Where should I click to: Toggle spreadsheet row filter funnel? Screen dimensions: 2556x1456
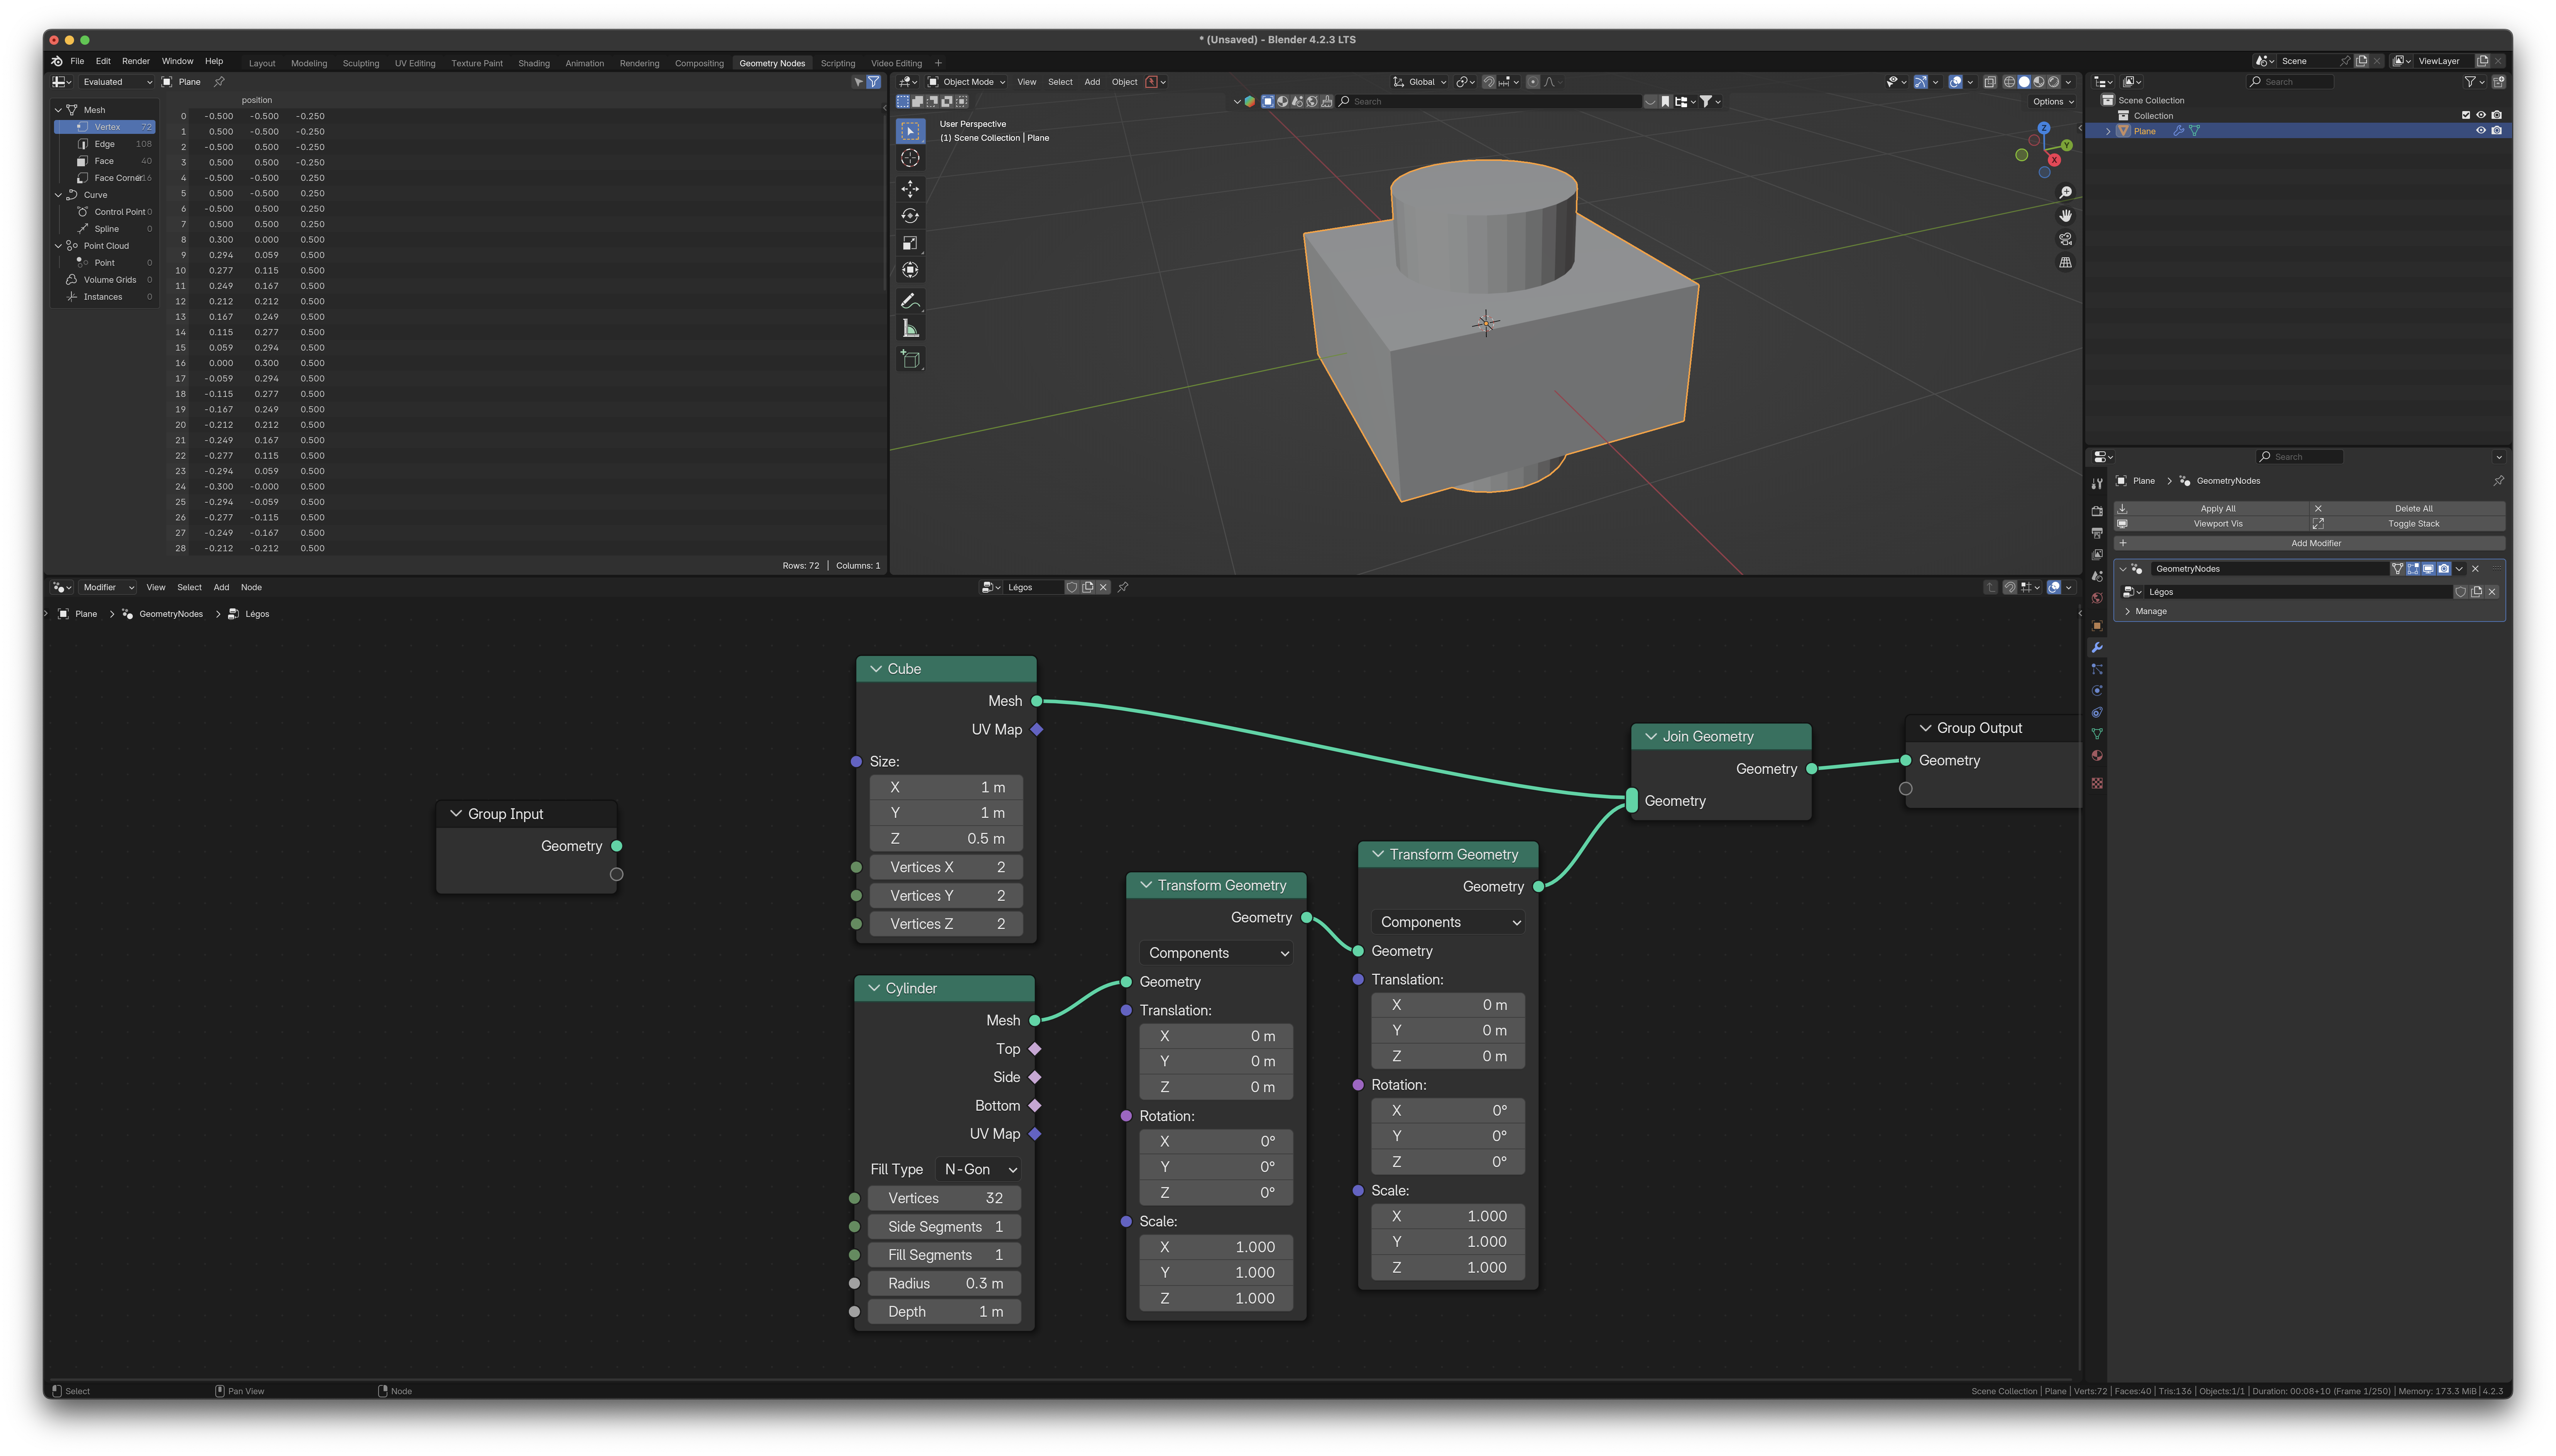[874, 82]
